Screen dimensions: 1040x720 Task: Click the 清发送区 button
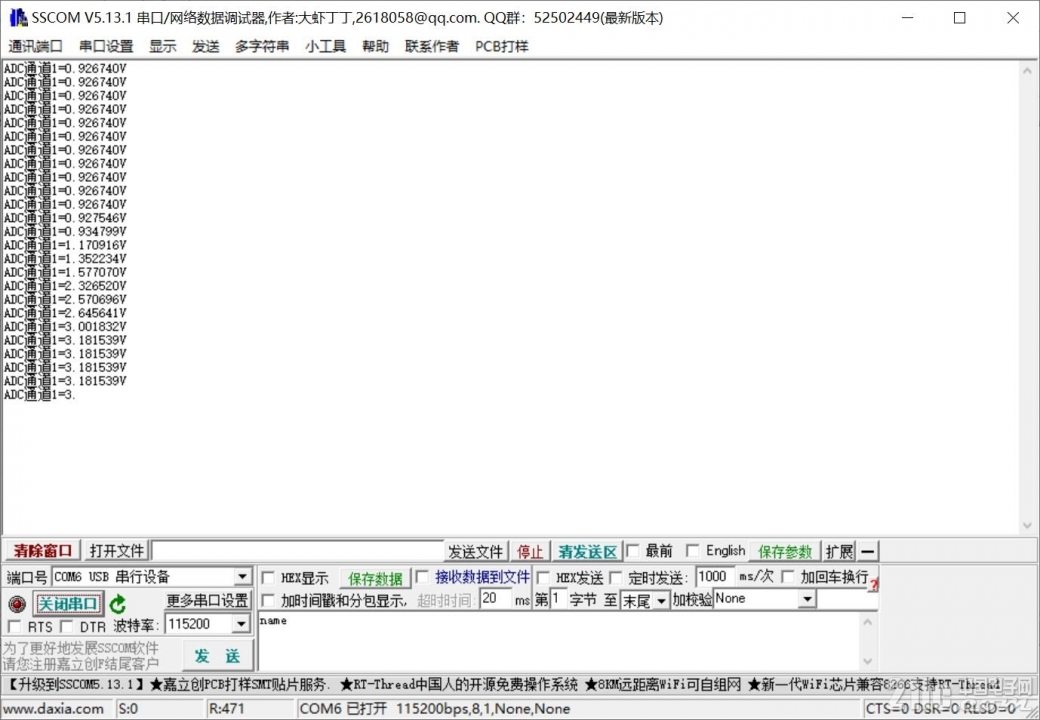588,552
